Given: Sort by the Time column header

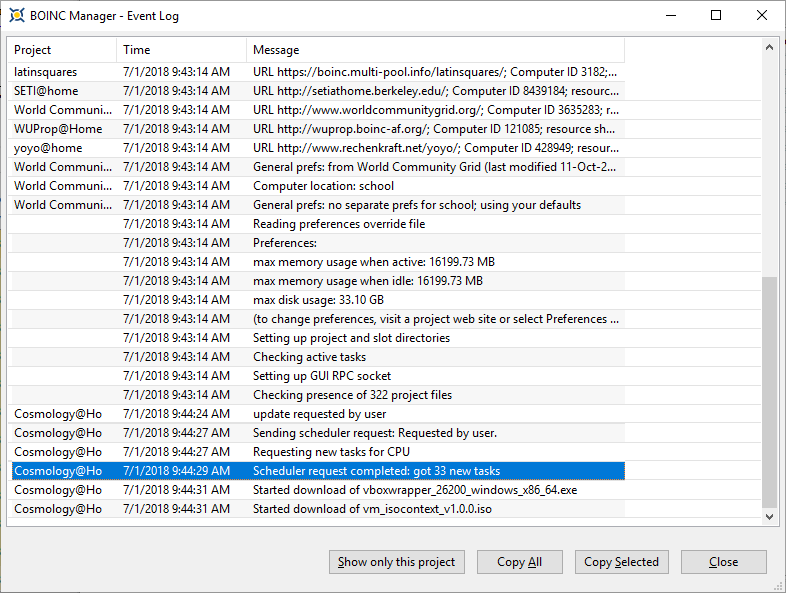Looking at the screenshot, I should point(181,50).
